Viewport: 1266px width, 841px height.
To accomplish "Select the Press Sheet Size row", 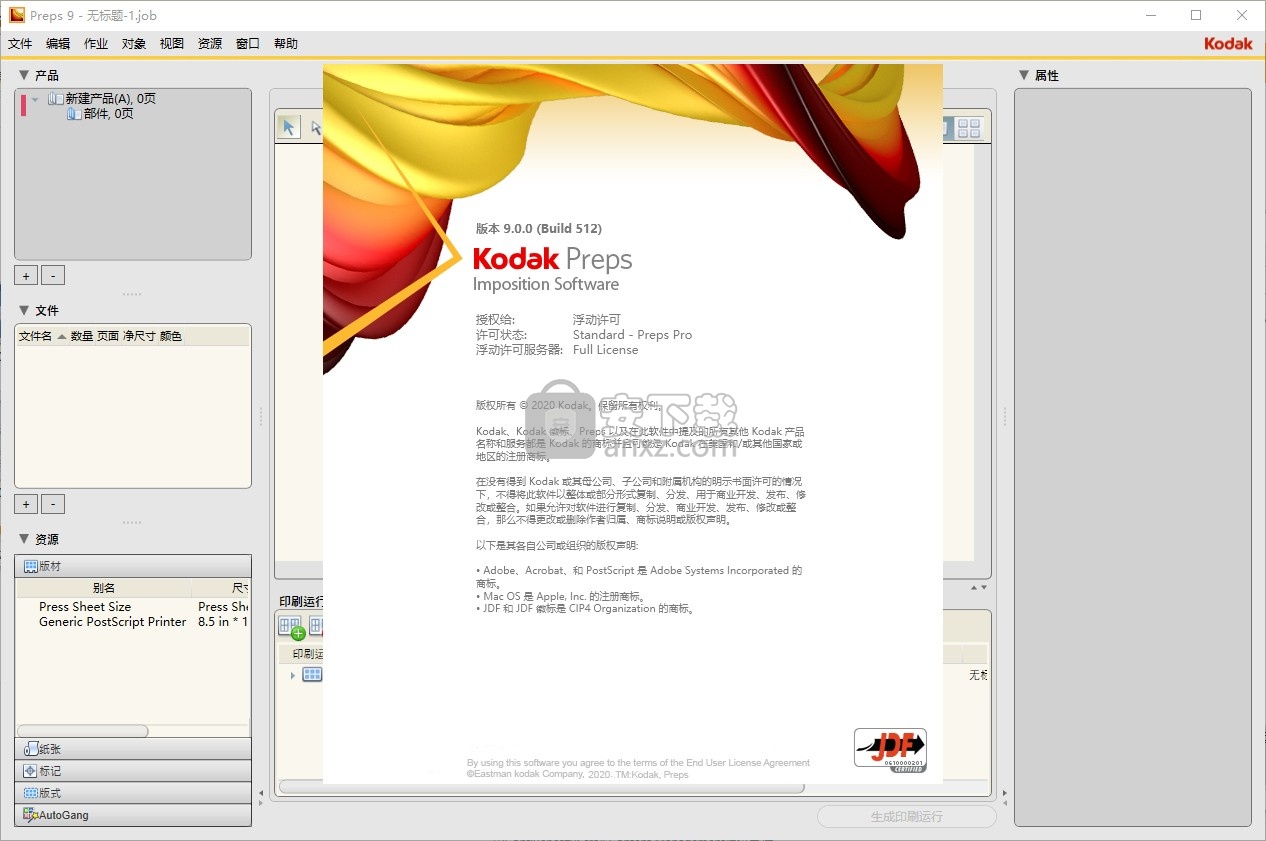I will 133,607.
